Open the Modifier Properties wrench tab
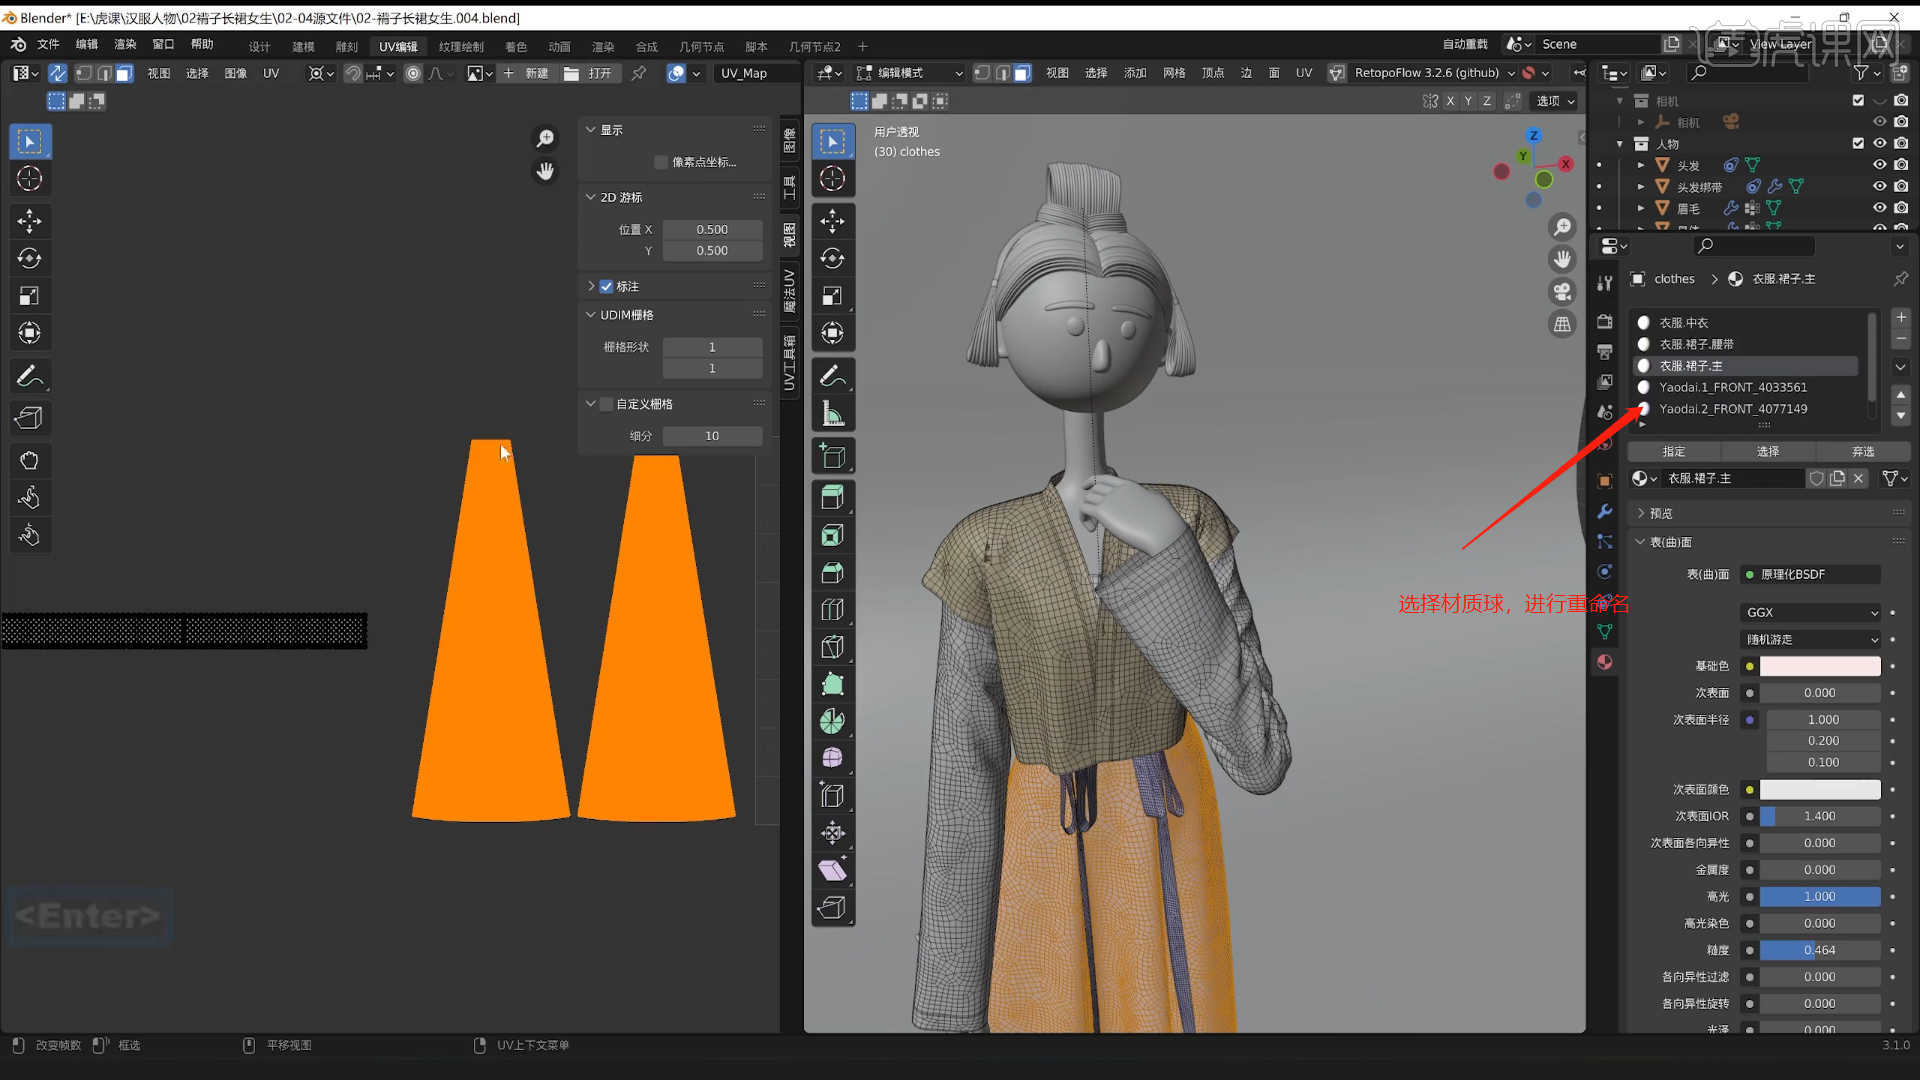The width and height of the screenshot is (1920, 1080). pos(1604,511)
